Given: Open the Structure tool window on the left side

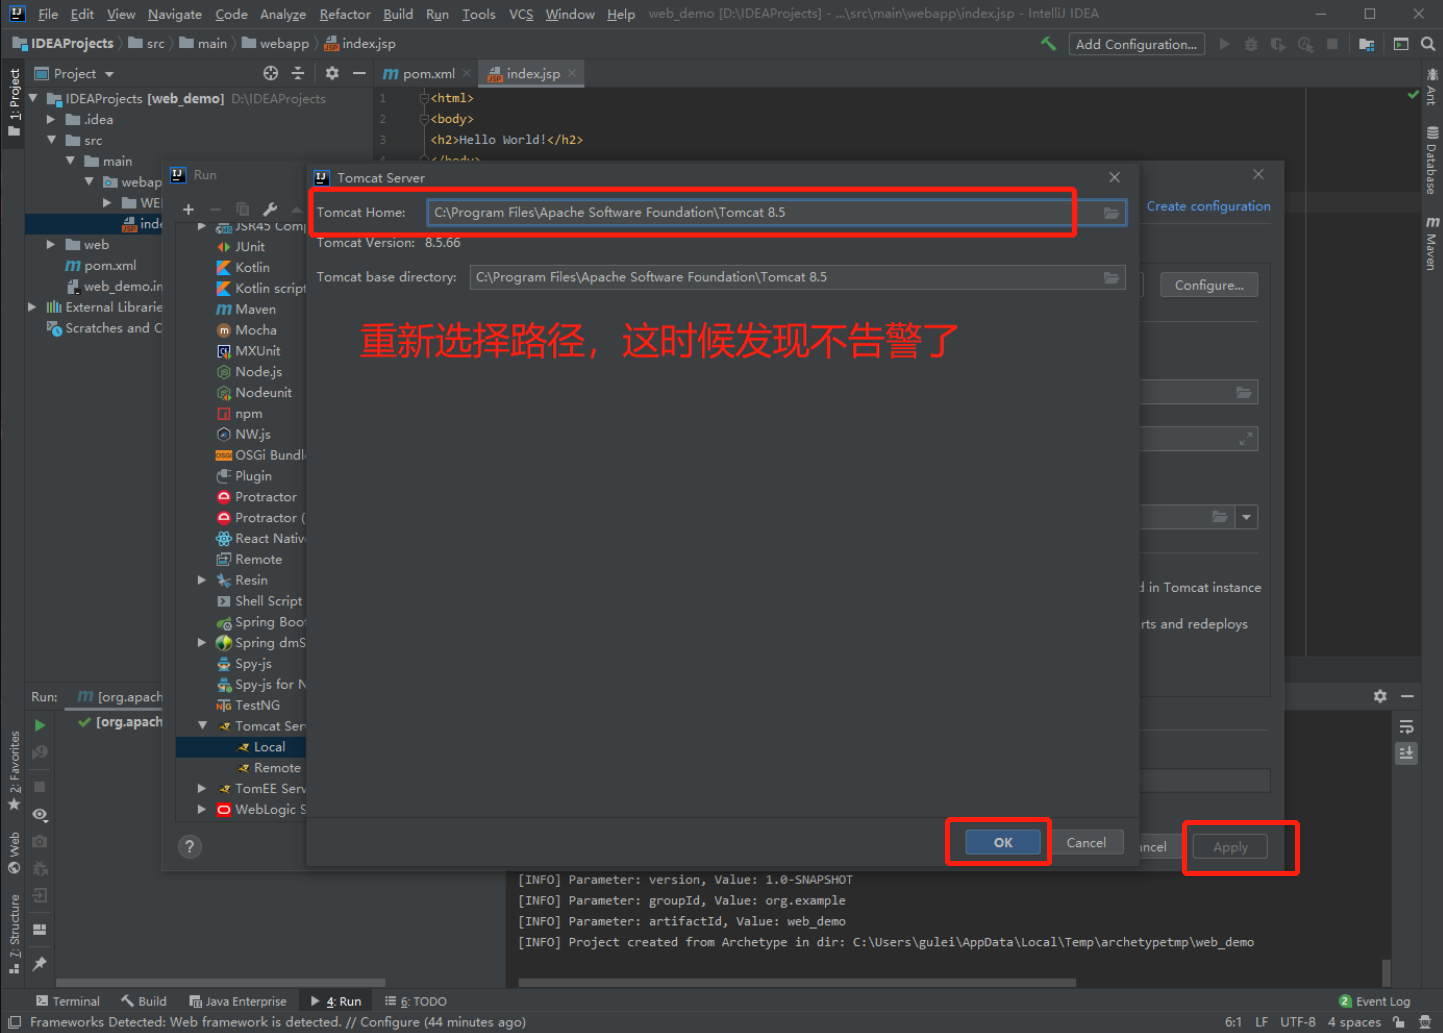Looking at the screenshot, I should point(14,934).
